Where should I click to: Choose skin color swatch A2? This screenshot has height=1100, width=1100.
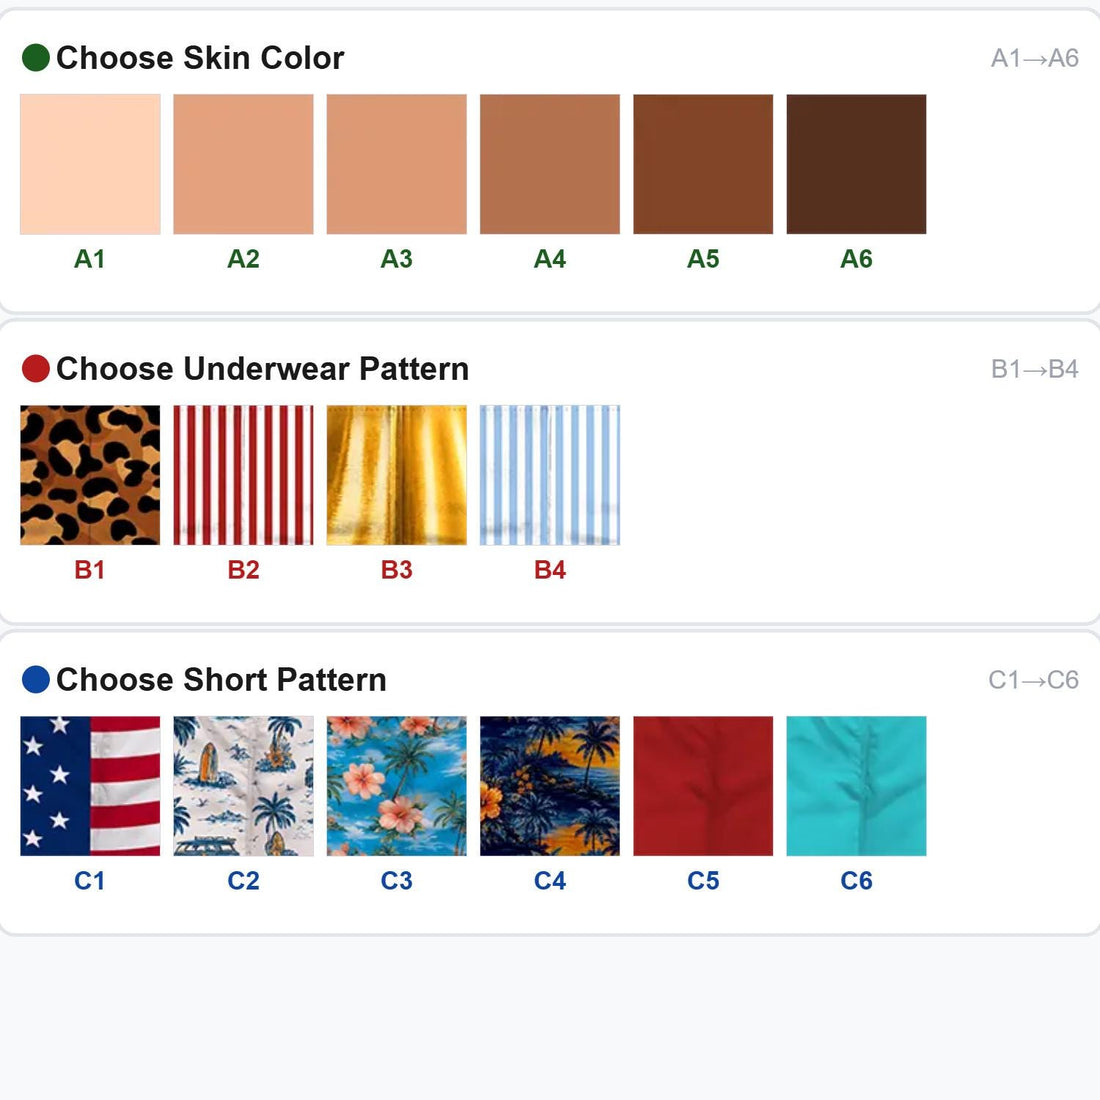243,164
